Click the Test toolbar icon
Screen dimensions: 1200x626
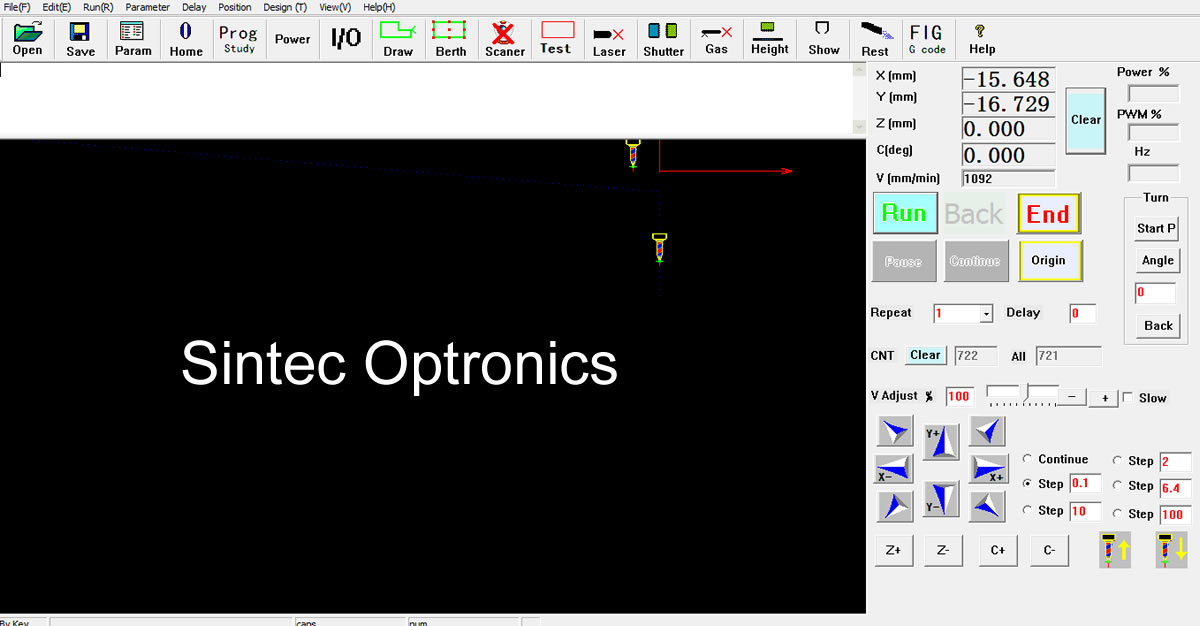pyautogui.click(x=557, y=39)
